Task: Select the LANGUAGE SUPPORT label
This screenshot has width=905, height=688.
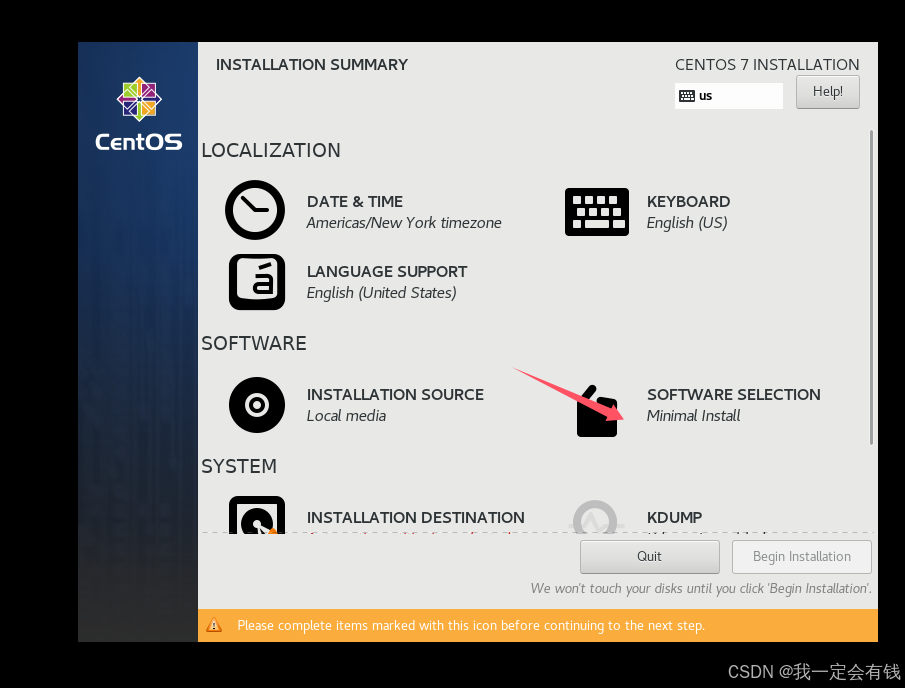Action: 387,271
